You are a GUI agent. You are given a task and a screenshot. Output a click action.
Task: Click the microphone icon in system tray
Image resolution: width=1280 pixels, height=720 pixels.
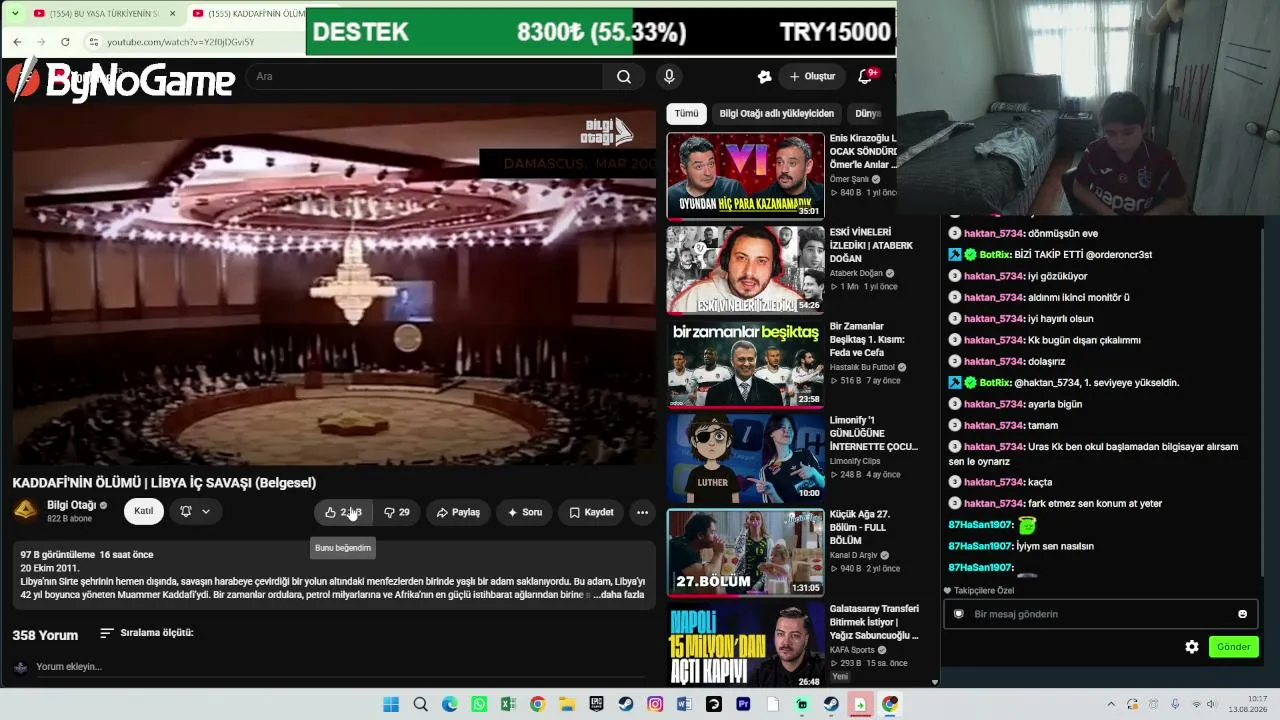1175,704
